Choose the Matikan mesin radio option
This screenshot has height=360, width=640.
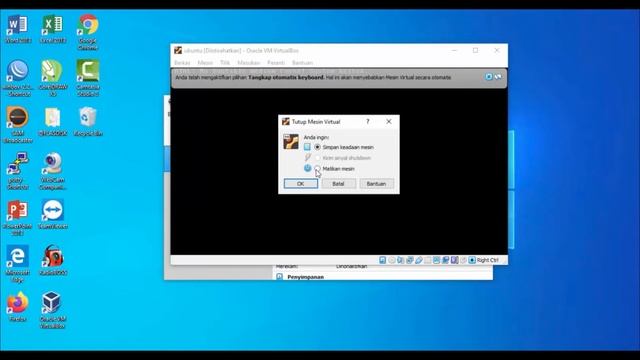pos(318,169)
